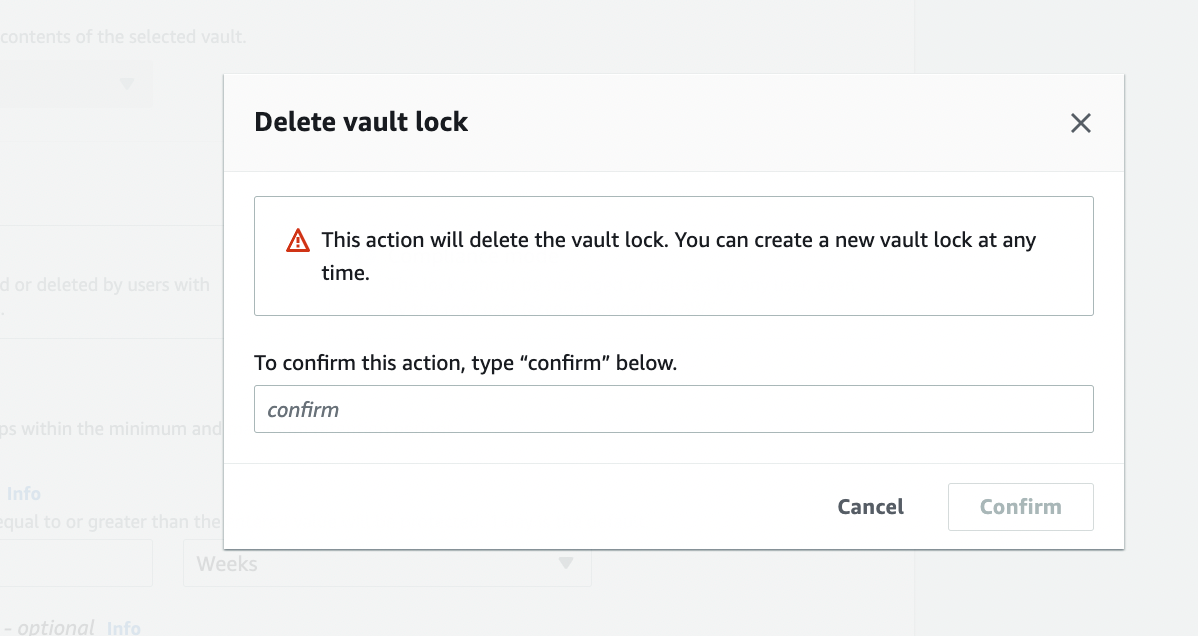The height and width of the screenshot is (636, 1198).
Task: Click the alert message about deleting the vault lock
Action: point(679,255)
